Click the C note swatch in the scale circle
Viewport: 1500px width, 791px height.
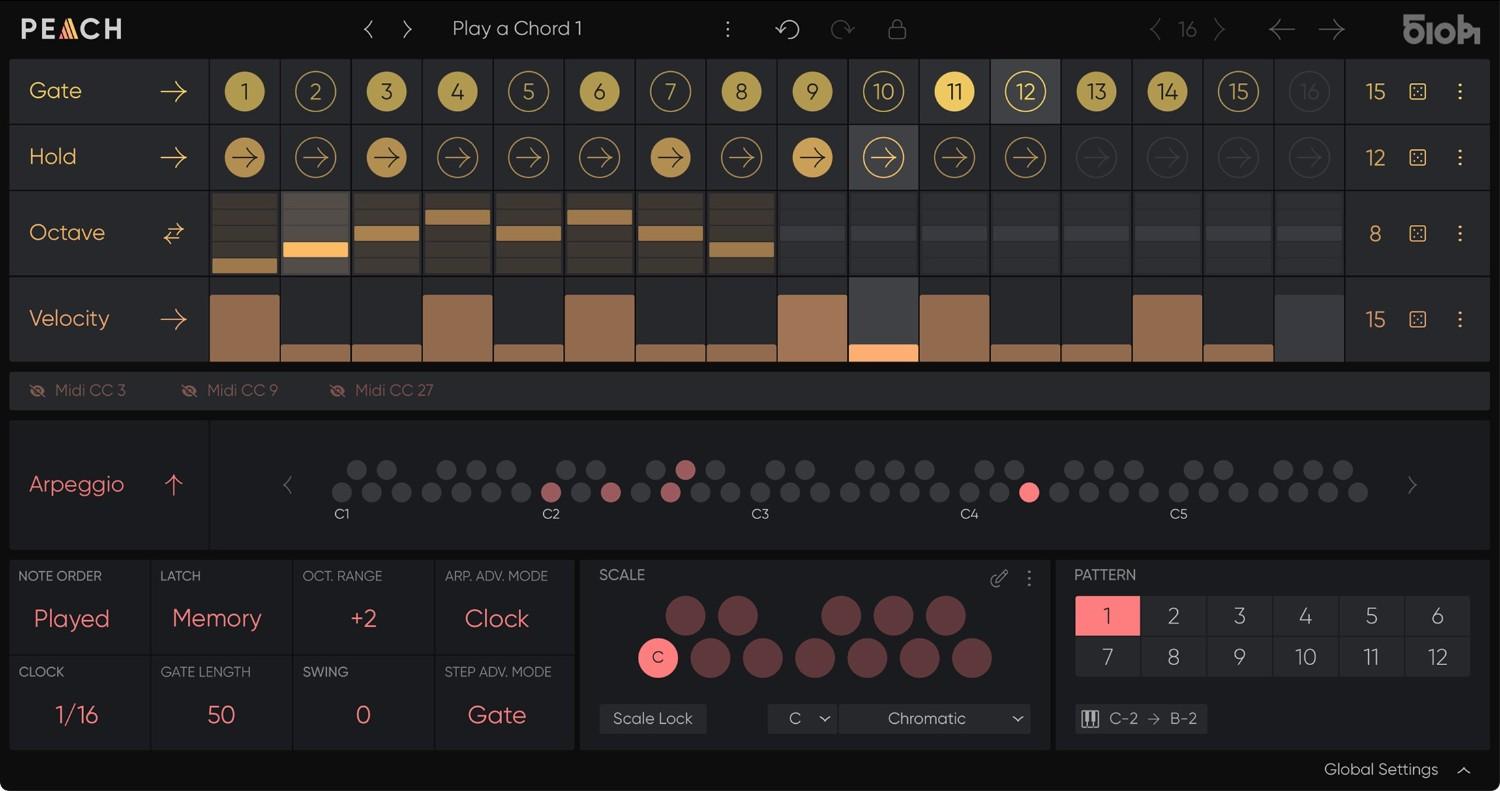tap(657, 658)
